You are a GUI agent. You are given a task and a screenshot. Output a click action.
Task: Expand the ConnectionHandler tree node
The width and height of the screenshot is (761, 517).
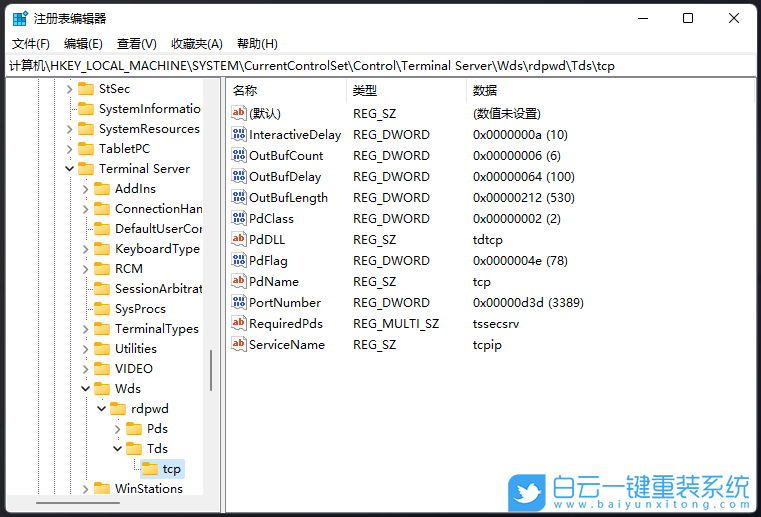point(85,209)
